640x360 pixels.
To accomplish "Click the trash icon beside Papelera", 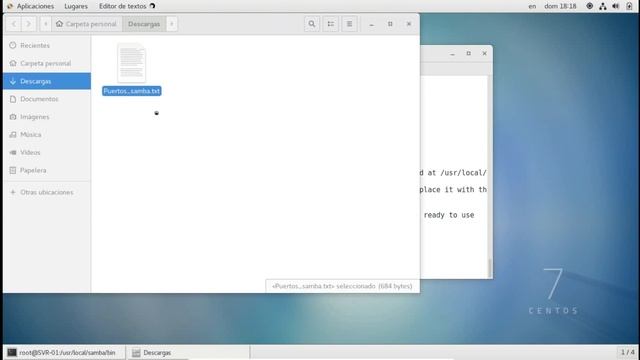I will pyautogui.click(x=13, y=170).
